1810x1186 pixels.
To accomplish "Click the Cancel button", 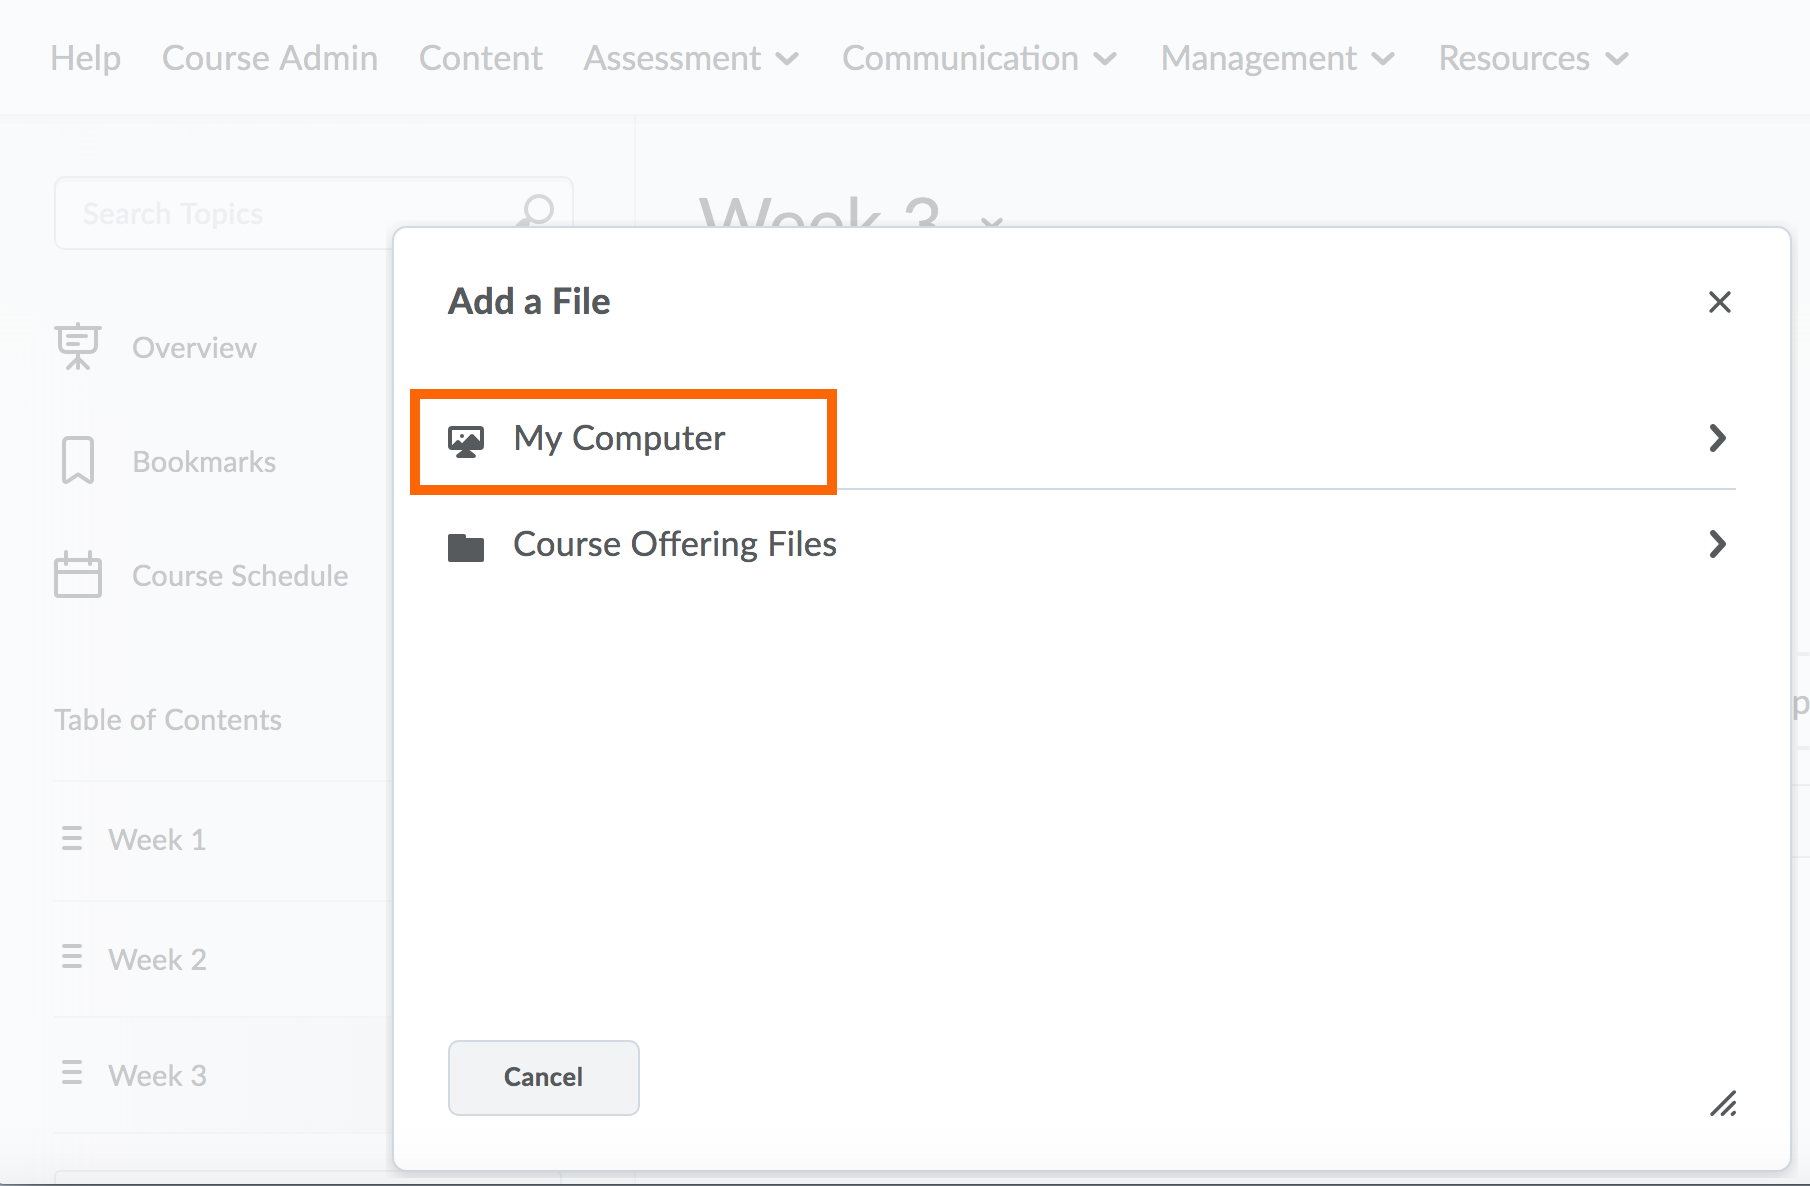I will point(543,1077).
